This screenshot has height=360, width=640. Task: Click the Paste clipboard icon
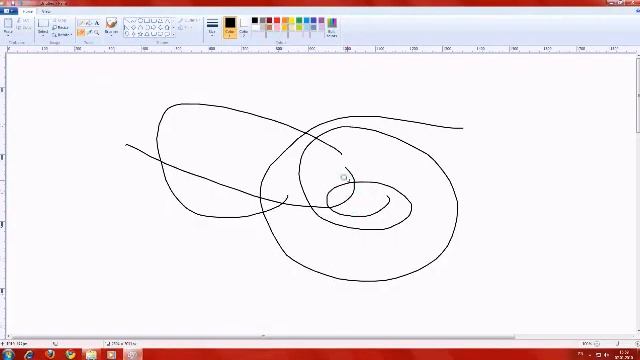coord(8,24)
